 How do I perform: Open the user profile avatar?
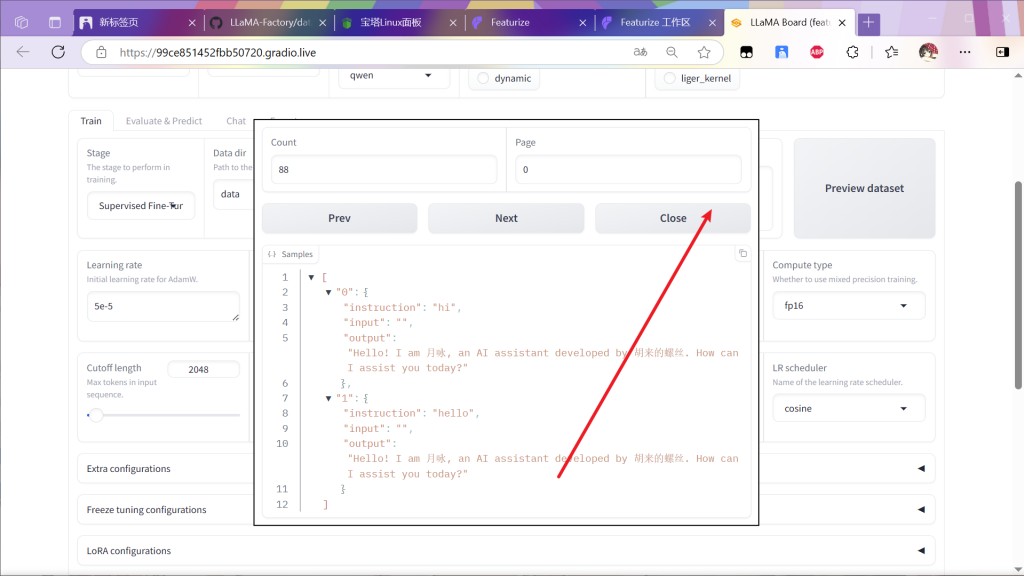coord(928,52)
